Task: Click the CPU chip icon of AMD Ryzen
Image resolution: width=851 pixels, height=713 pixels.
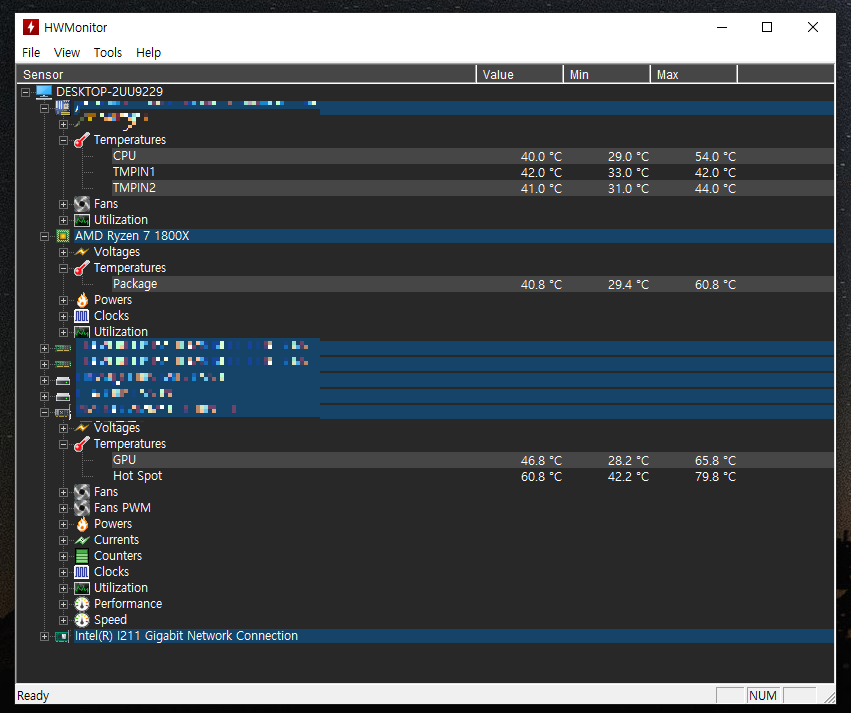Action: pos(63,236)
